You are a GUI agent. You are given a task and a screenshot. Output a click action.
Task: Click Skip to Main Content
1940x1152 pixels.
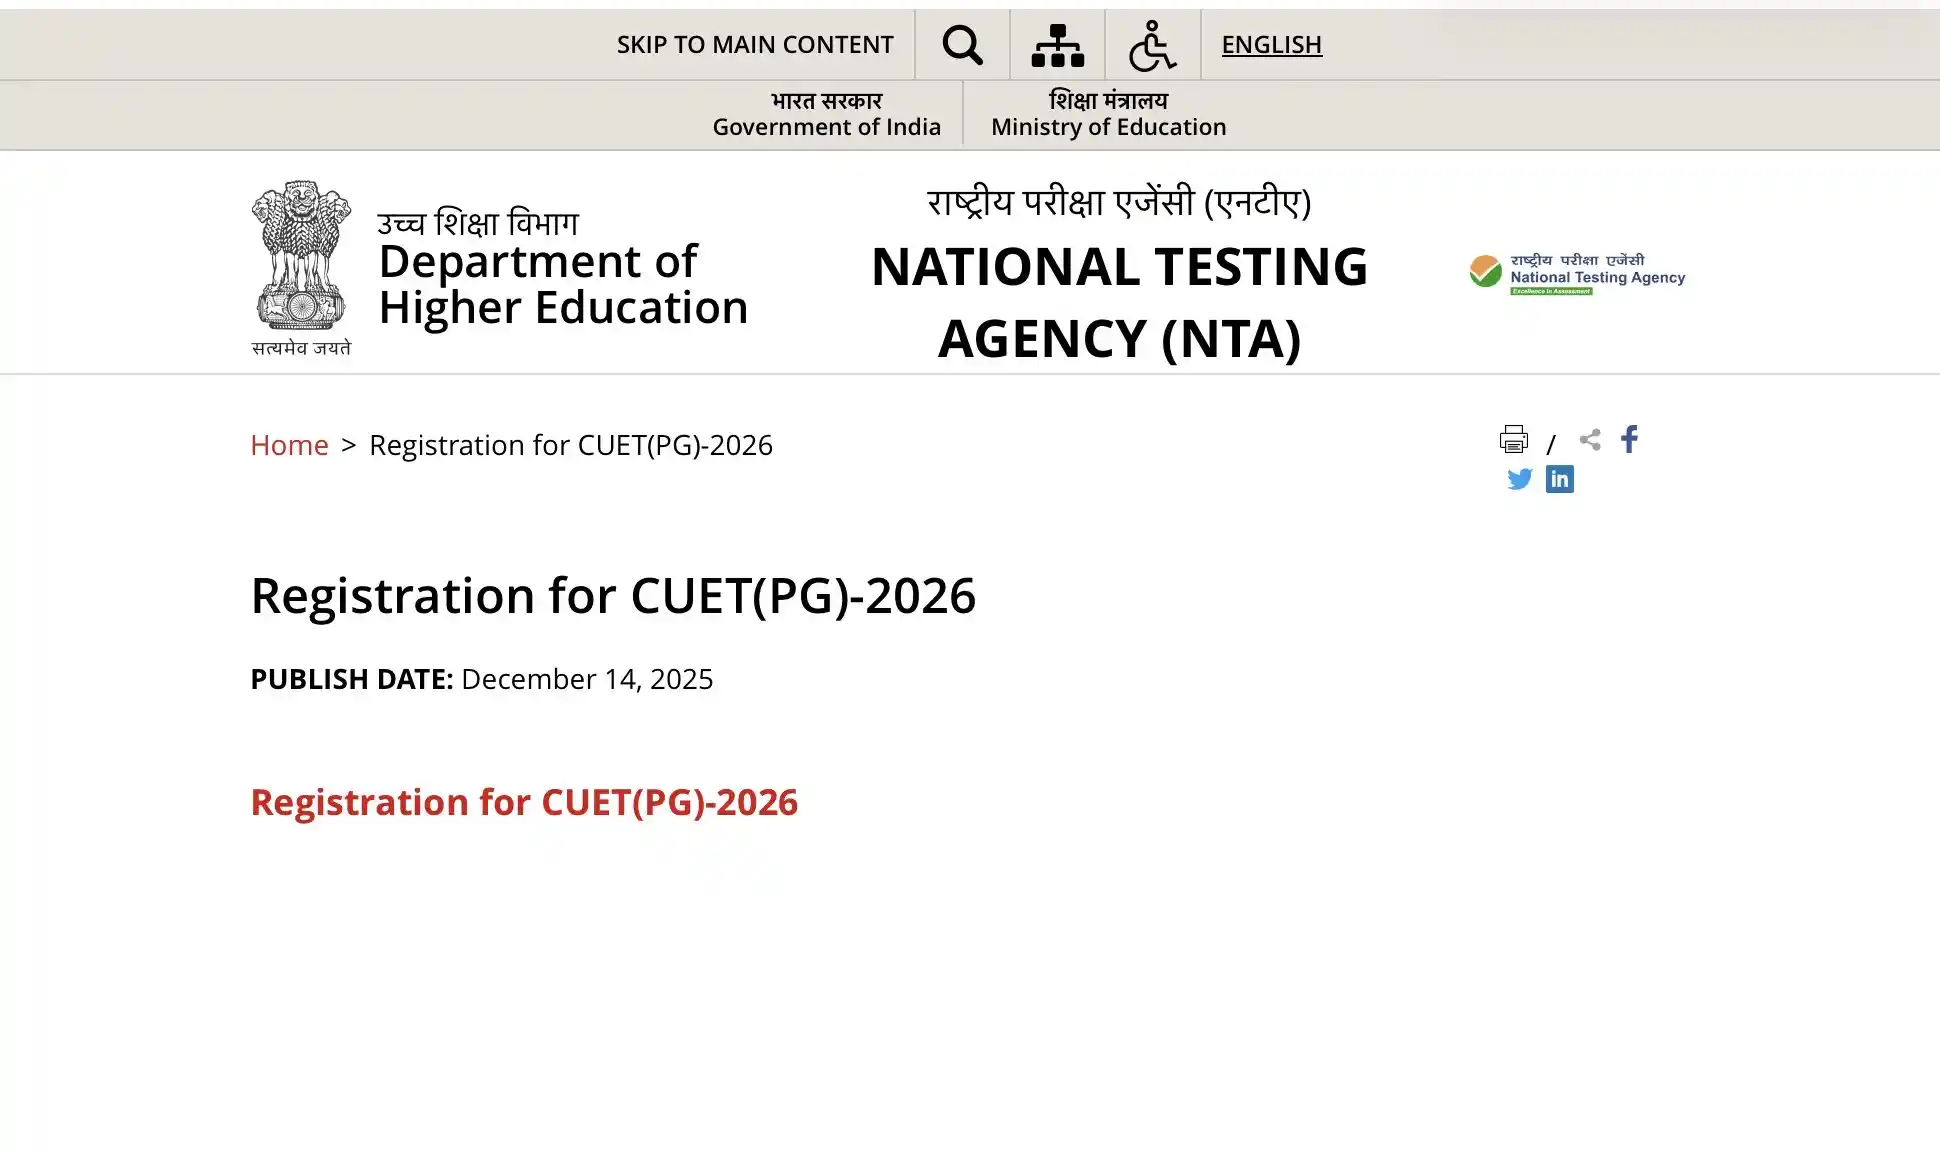tap(754, 45)
